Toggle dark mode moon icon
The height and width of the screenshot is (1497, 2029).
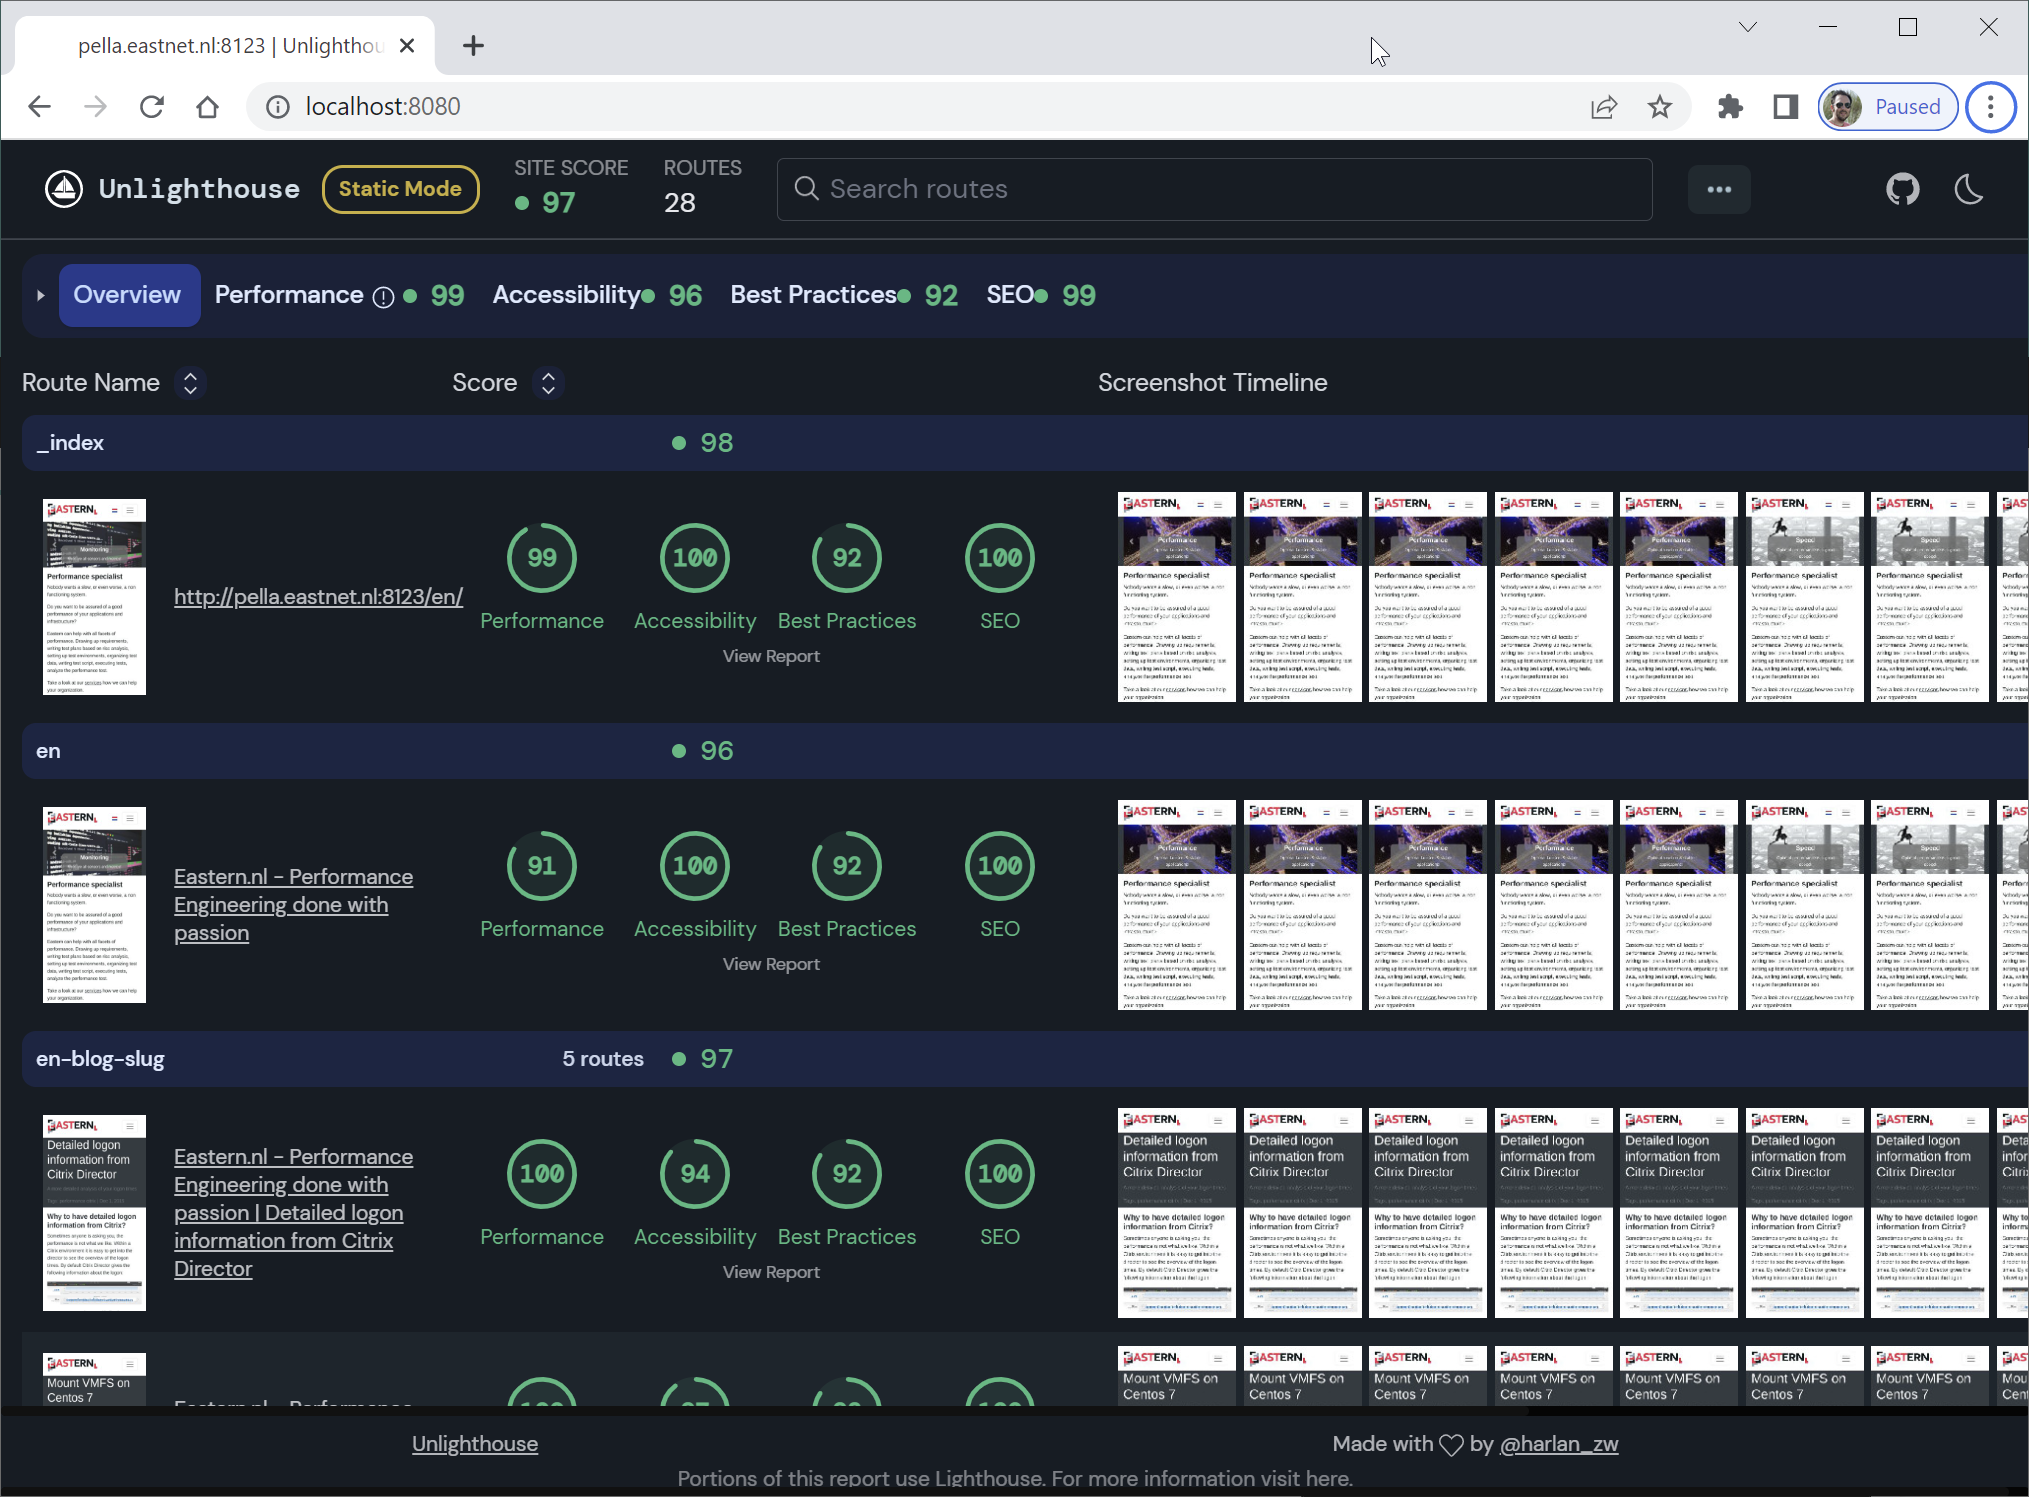(x=1968, y=189)
